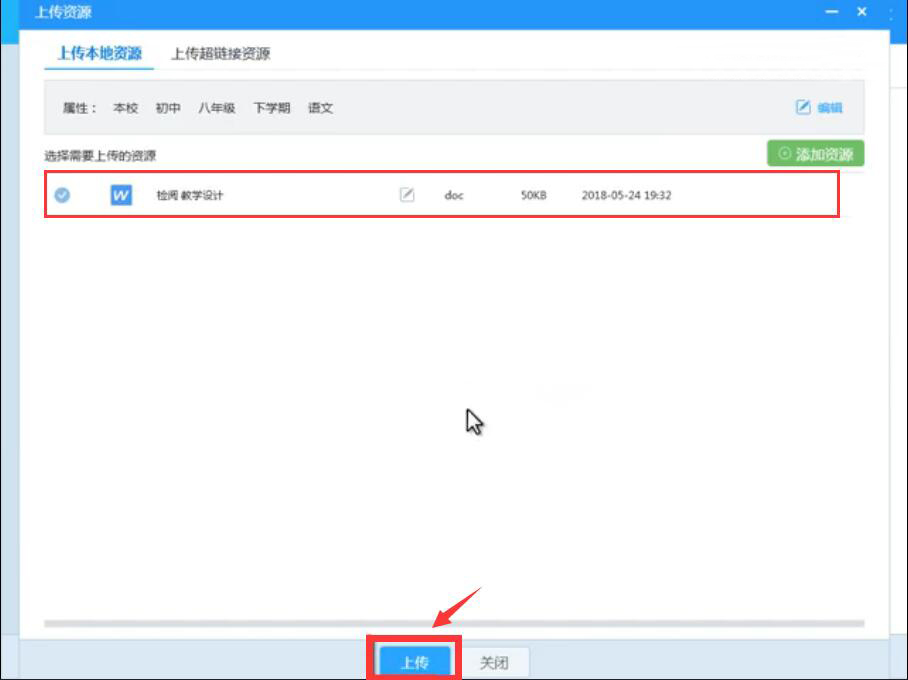Open the 上传超链接资源 tab
Screen dimensions: 908x680
[x=220, y=54]
